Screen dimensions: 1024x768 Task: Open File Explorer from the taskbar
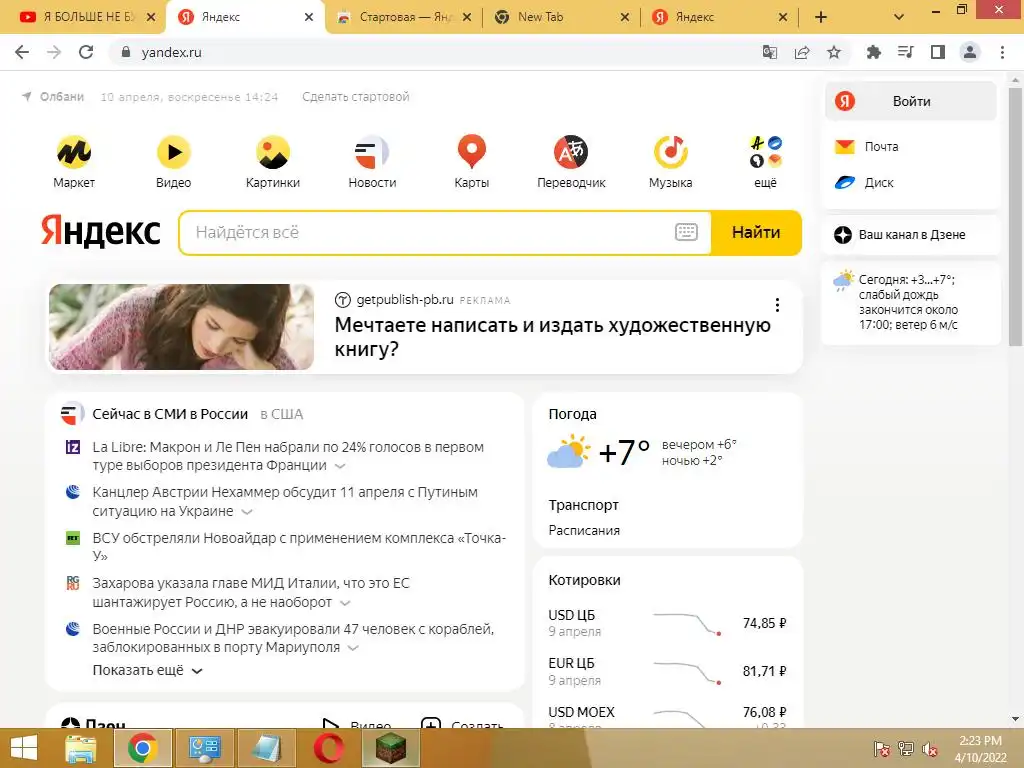point(81,748)
